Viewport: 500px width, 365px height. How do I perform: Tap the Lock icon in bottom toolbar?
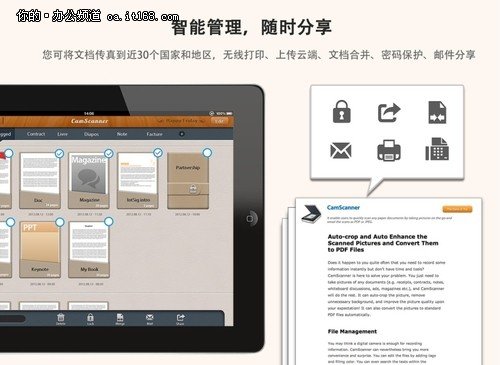(x=90, y=318)
